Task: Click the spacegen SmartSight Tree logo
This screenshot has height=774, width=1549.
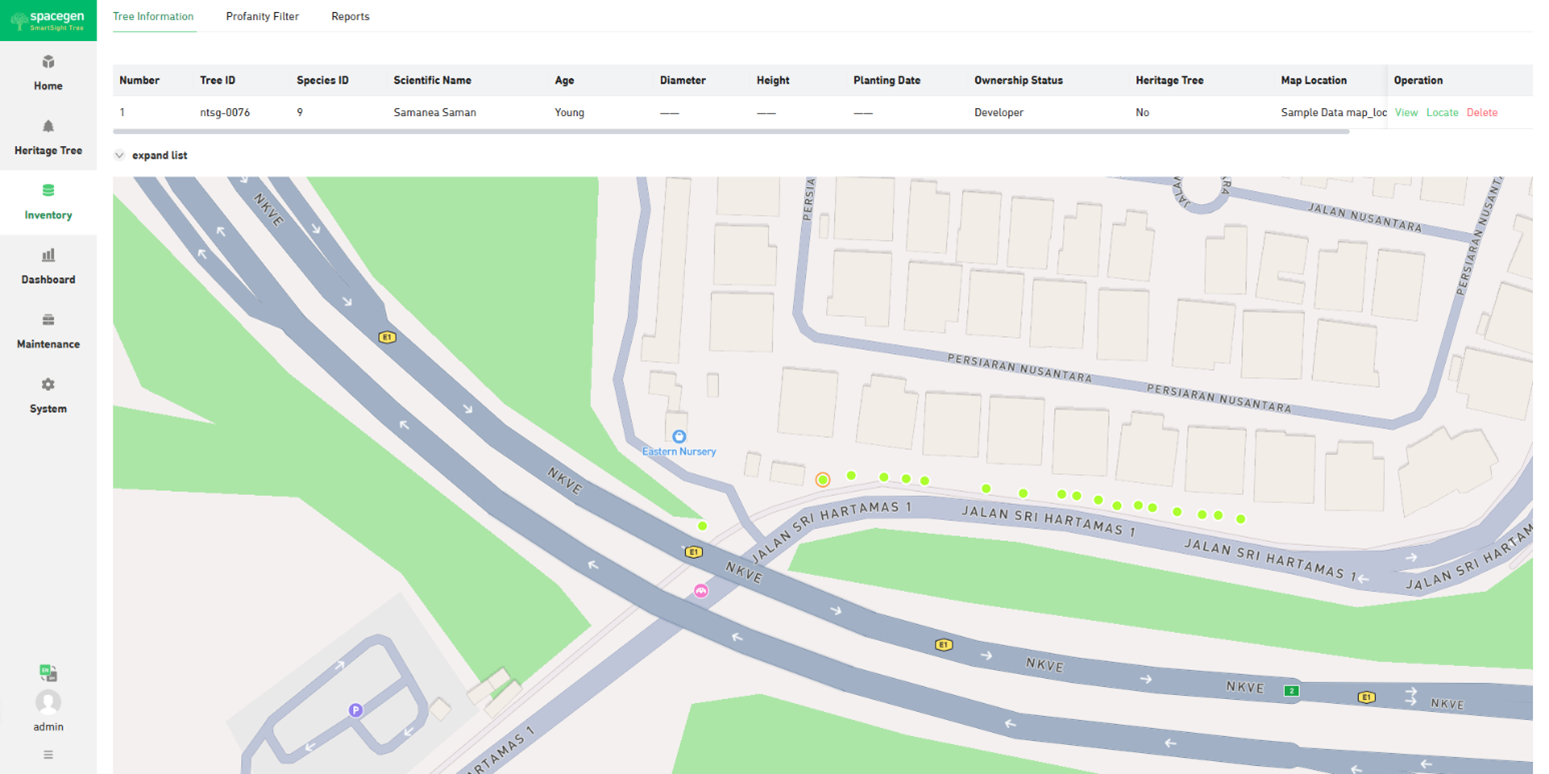Action: (x=48, y=20)
